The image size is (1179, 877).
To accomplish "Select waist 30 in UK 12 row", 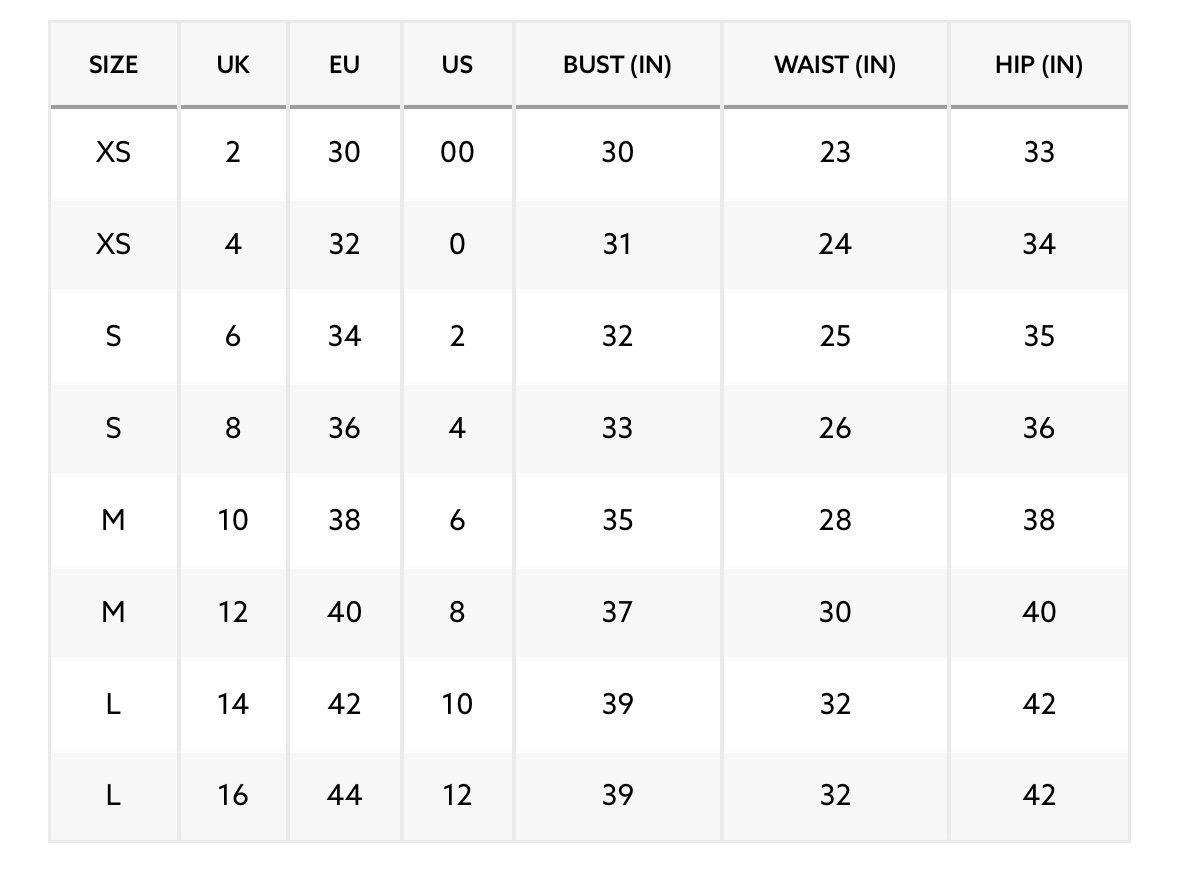I will 835,611.
